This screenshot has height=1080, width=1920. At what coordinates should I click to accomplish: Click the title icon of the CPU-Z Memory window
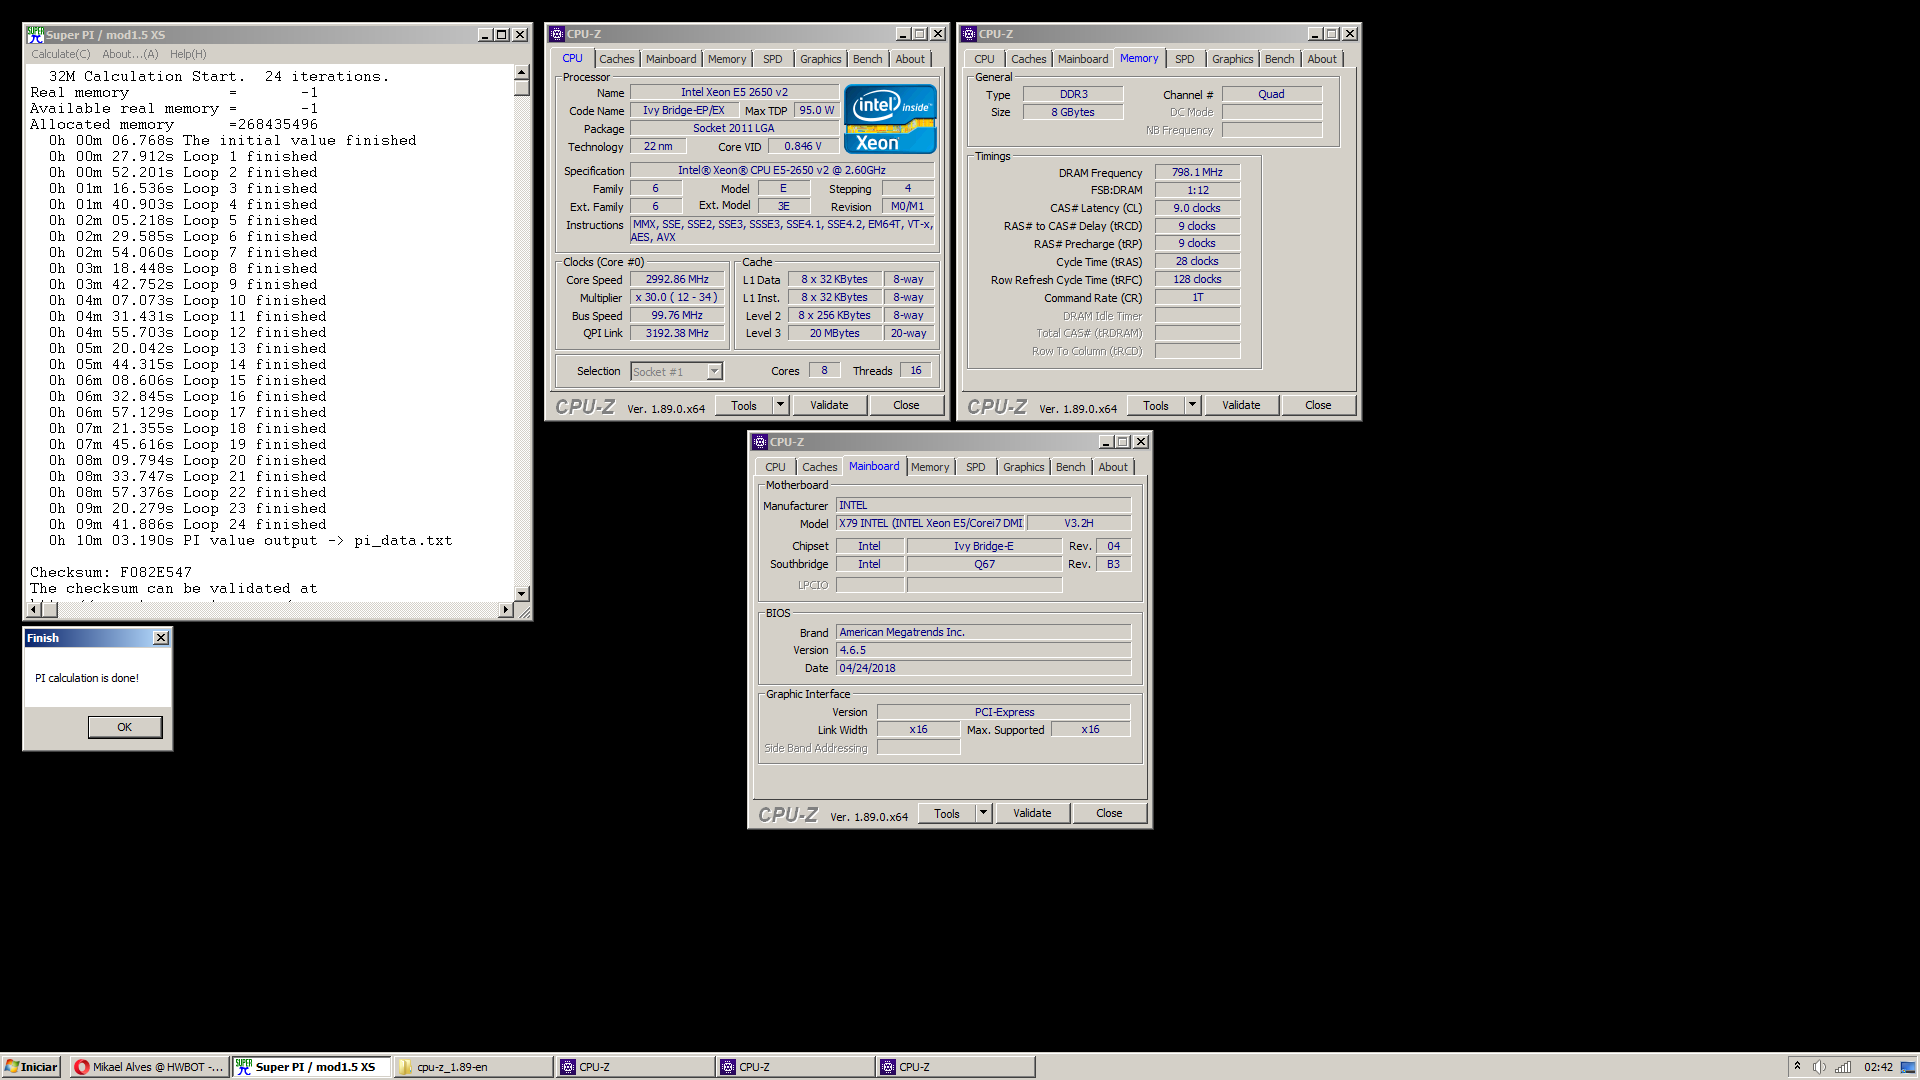[969, 34]
